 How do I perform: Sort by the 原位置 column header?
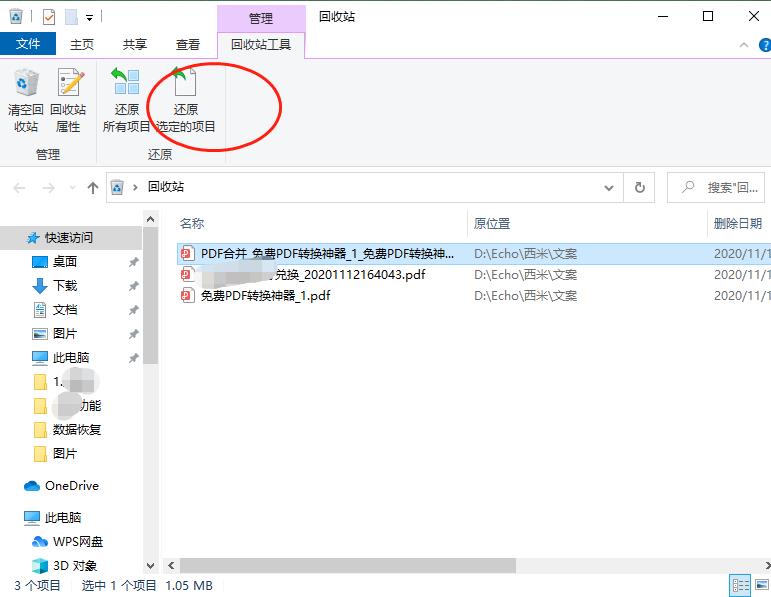click(x=492, y=223)
